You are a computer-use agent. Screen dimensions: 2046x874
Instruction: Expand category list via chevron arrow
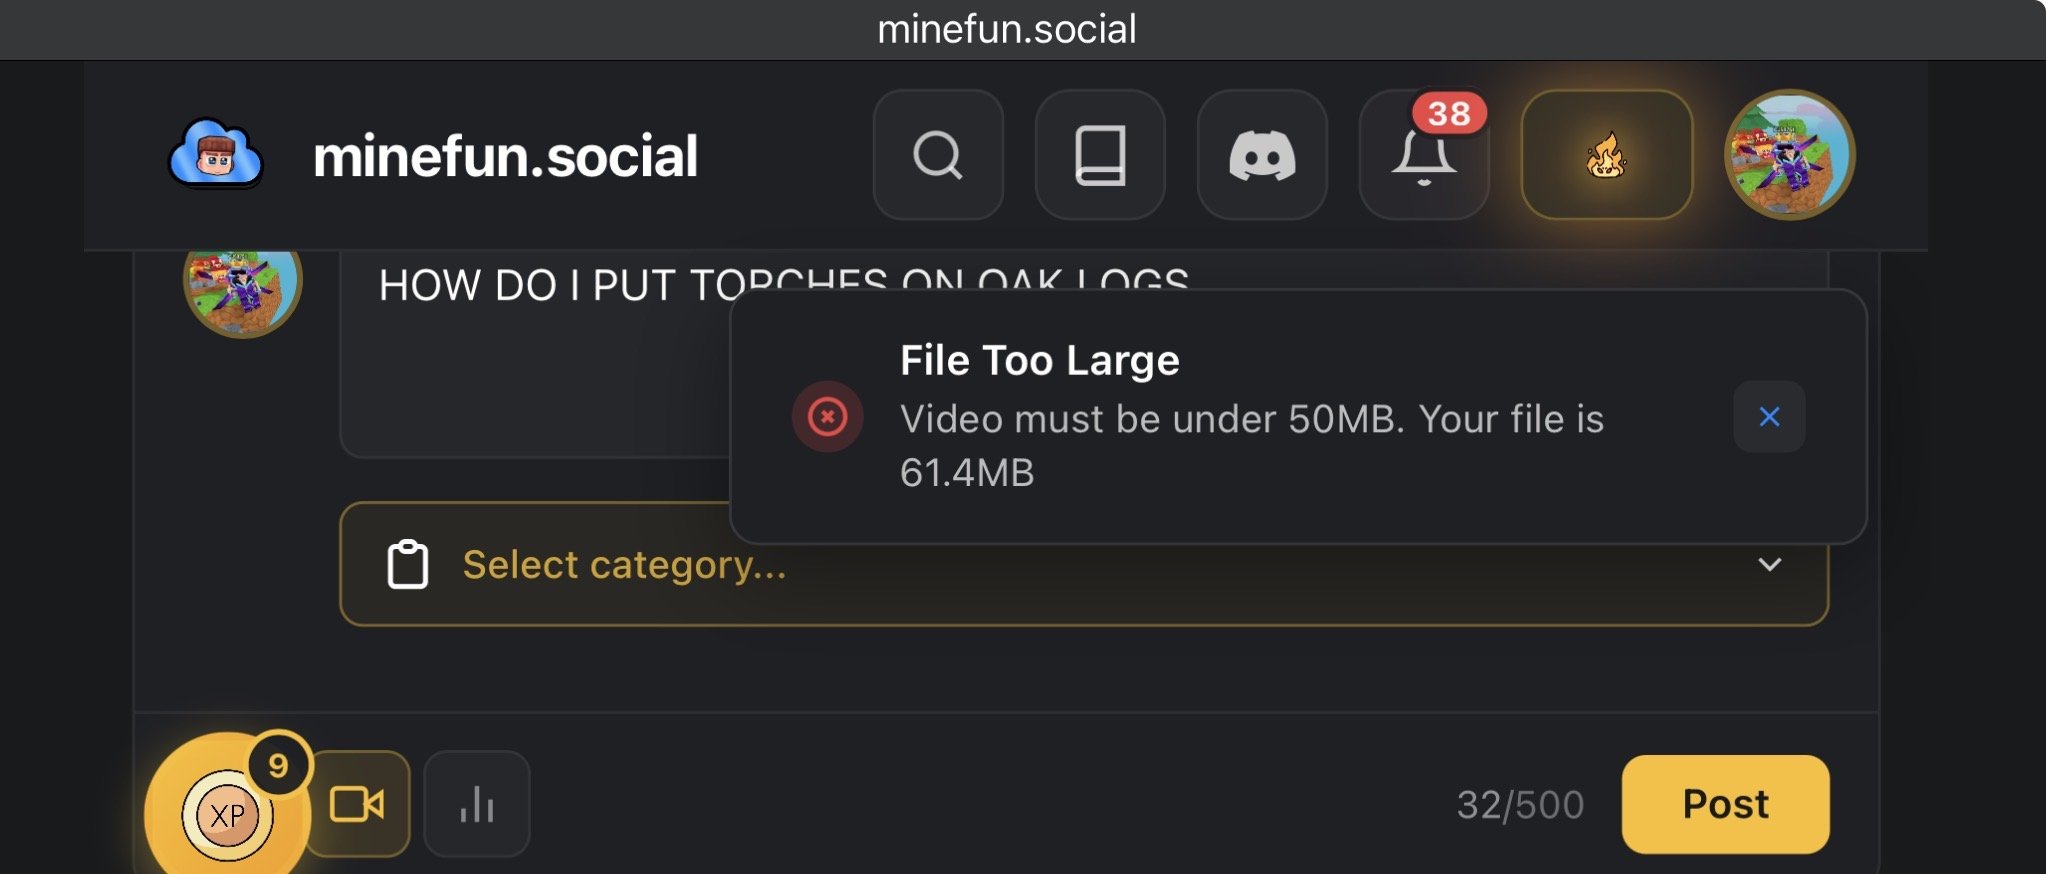[x=1769, y=565]
